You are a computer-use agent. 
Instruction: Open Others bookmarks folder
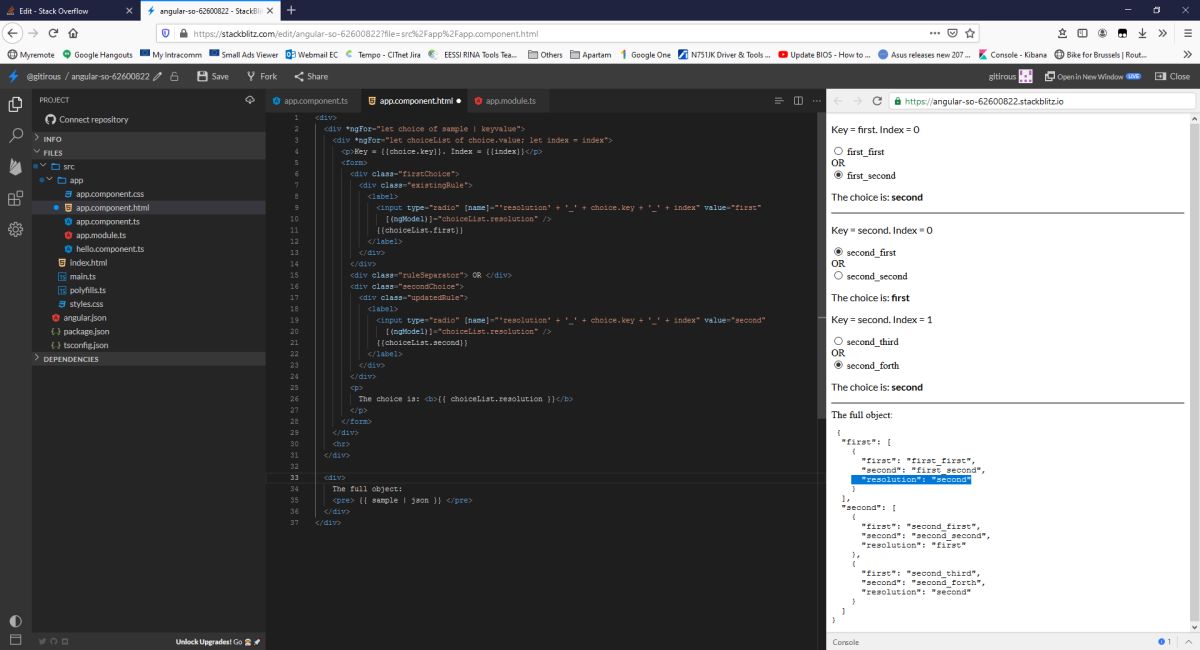pos(545,55)
